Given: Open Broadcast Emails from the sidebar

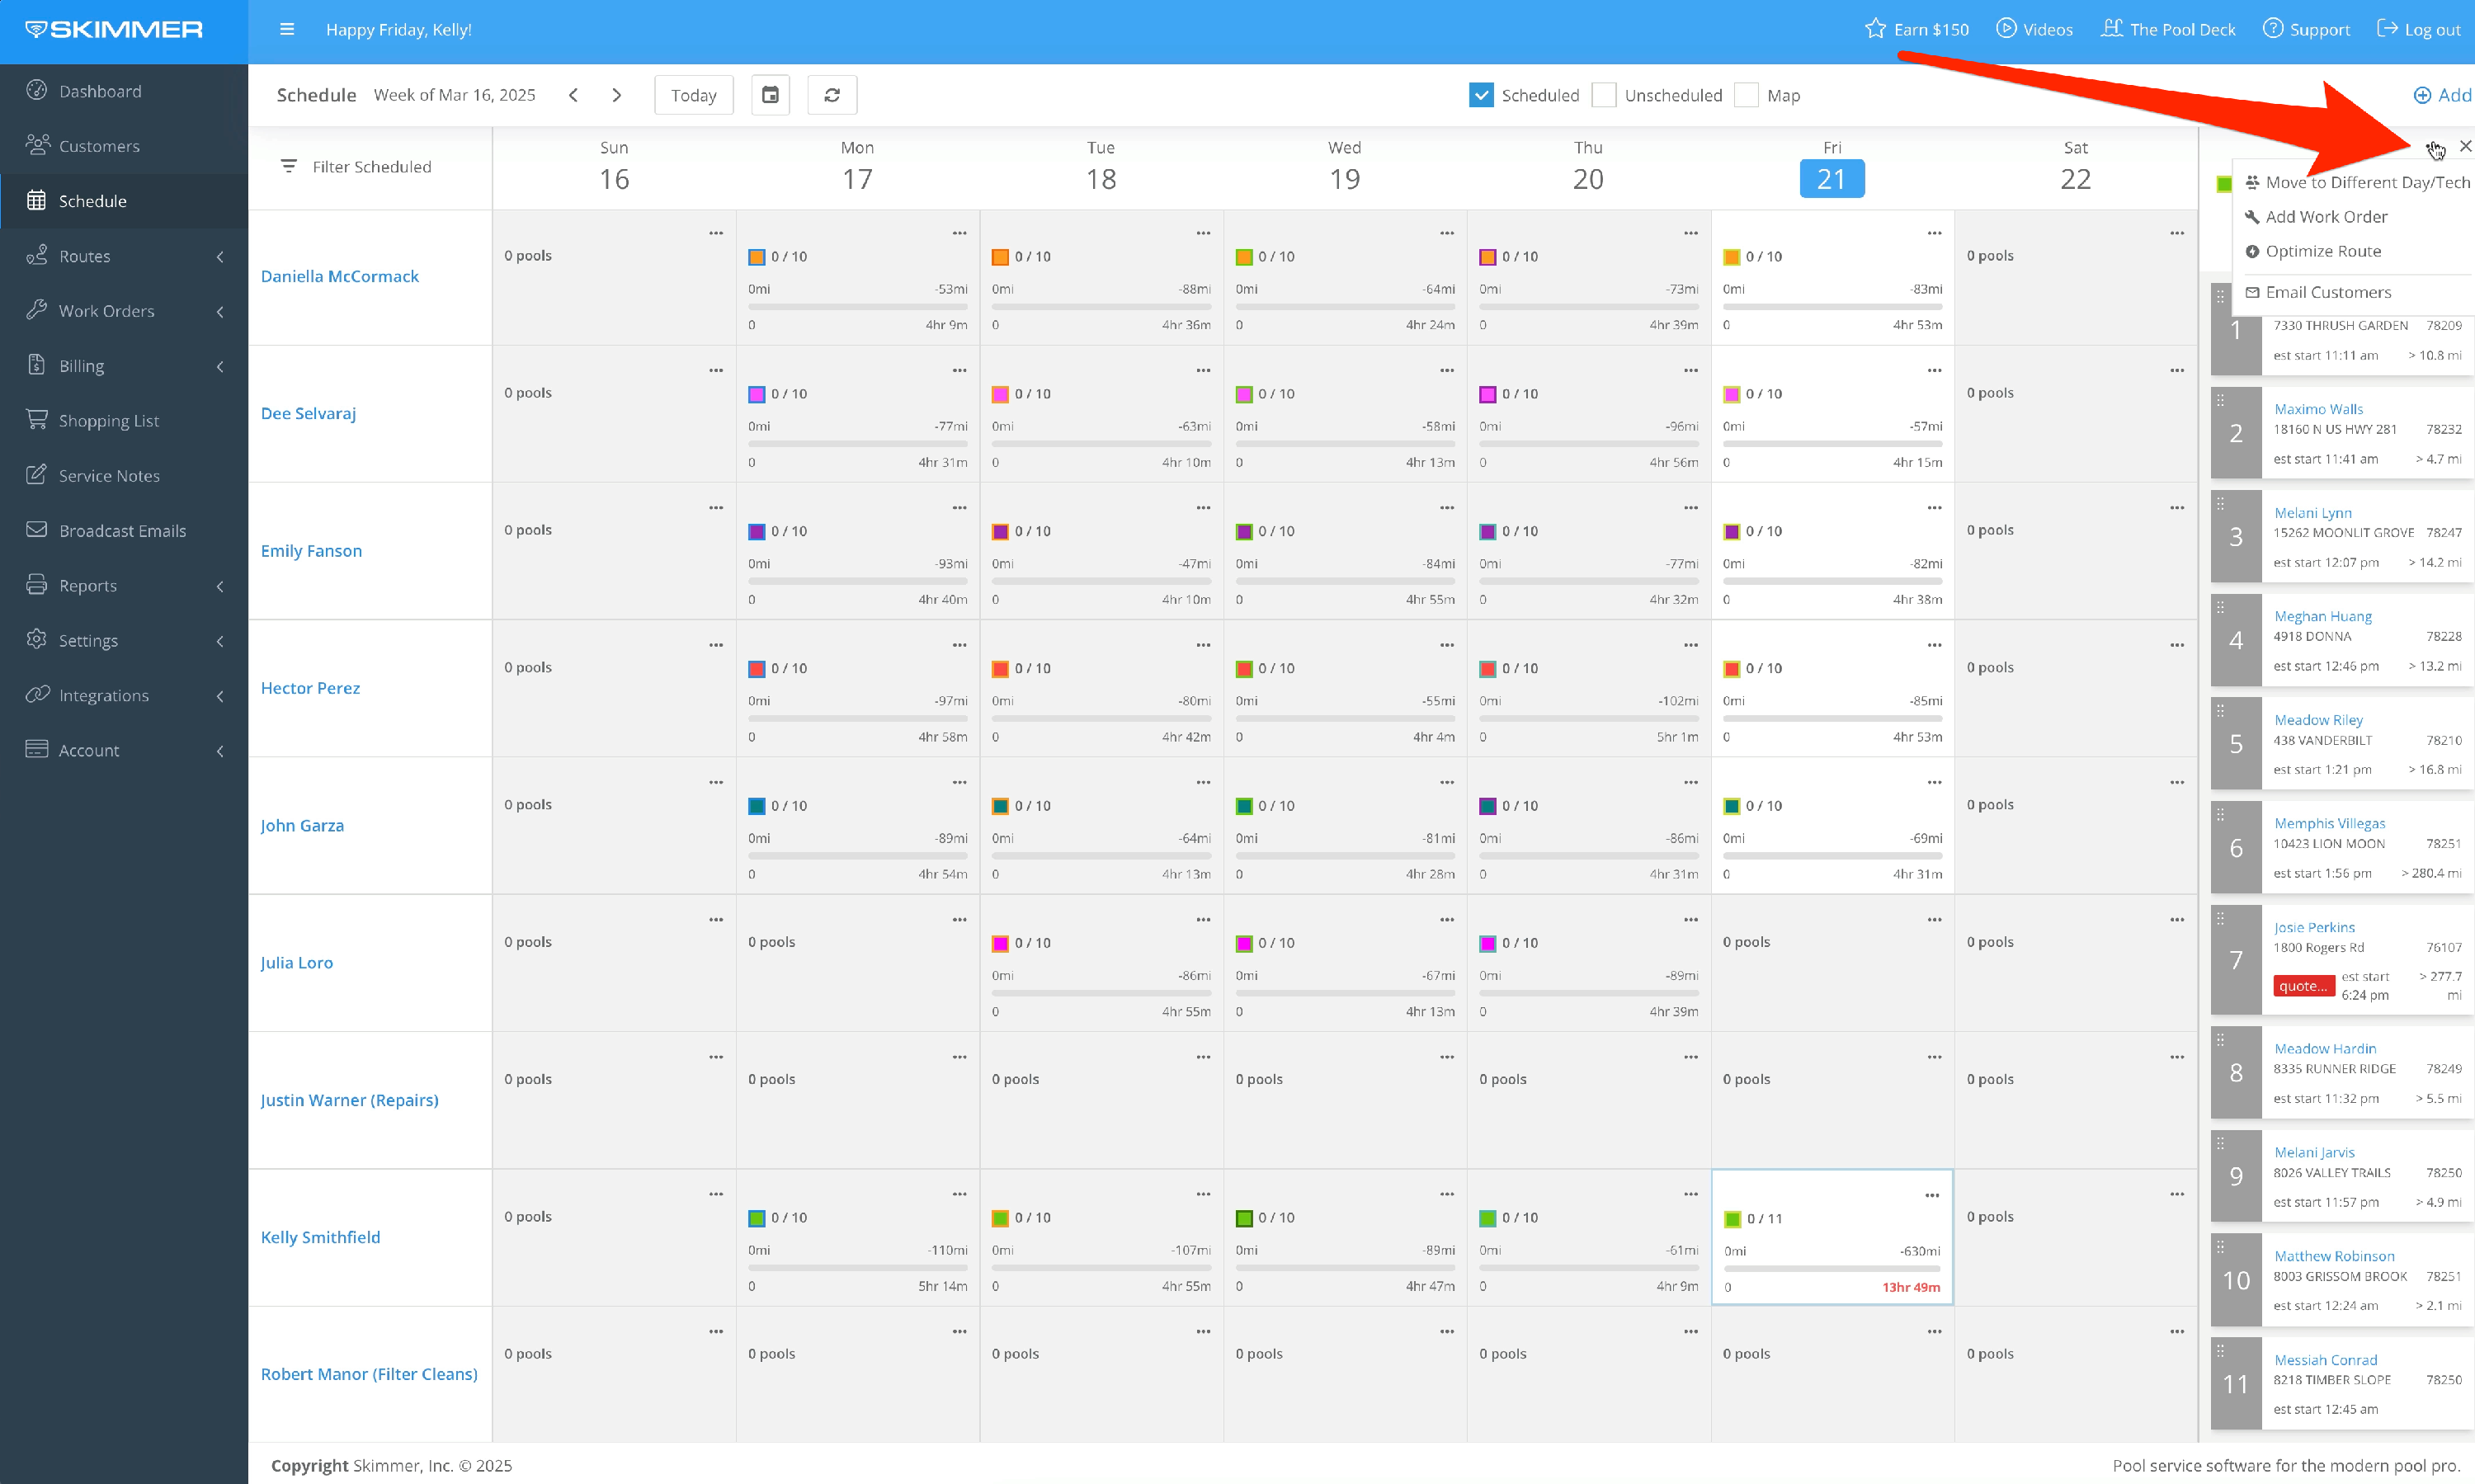Looking at the screenshot, I should [122, 530].
